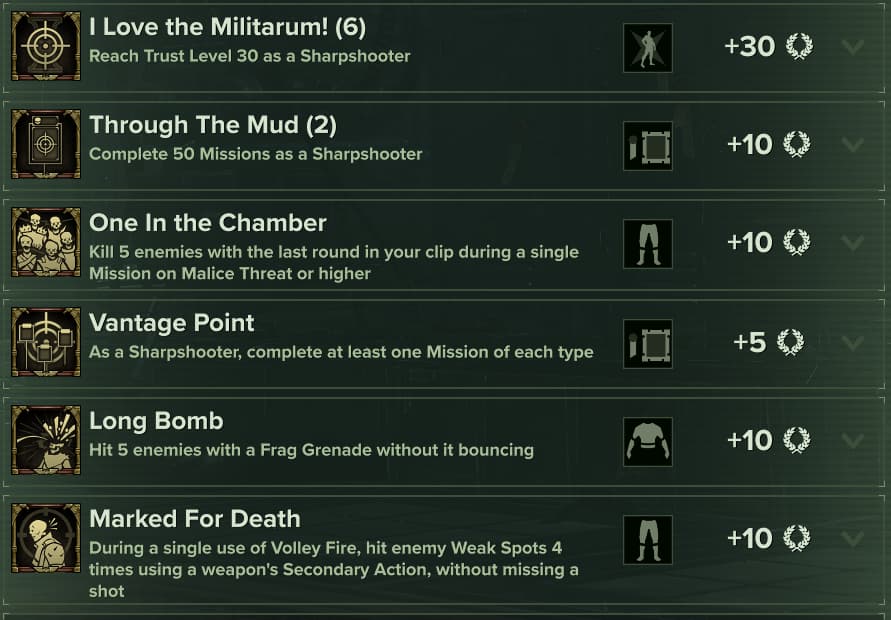Viewport: 891px width, 620px height.
Task: Expand the I Love the Militarum! (6) entry chevron
Action: 853,47
